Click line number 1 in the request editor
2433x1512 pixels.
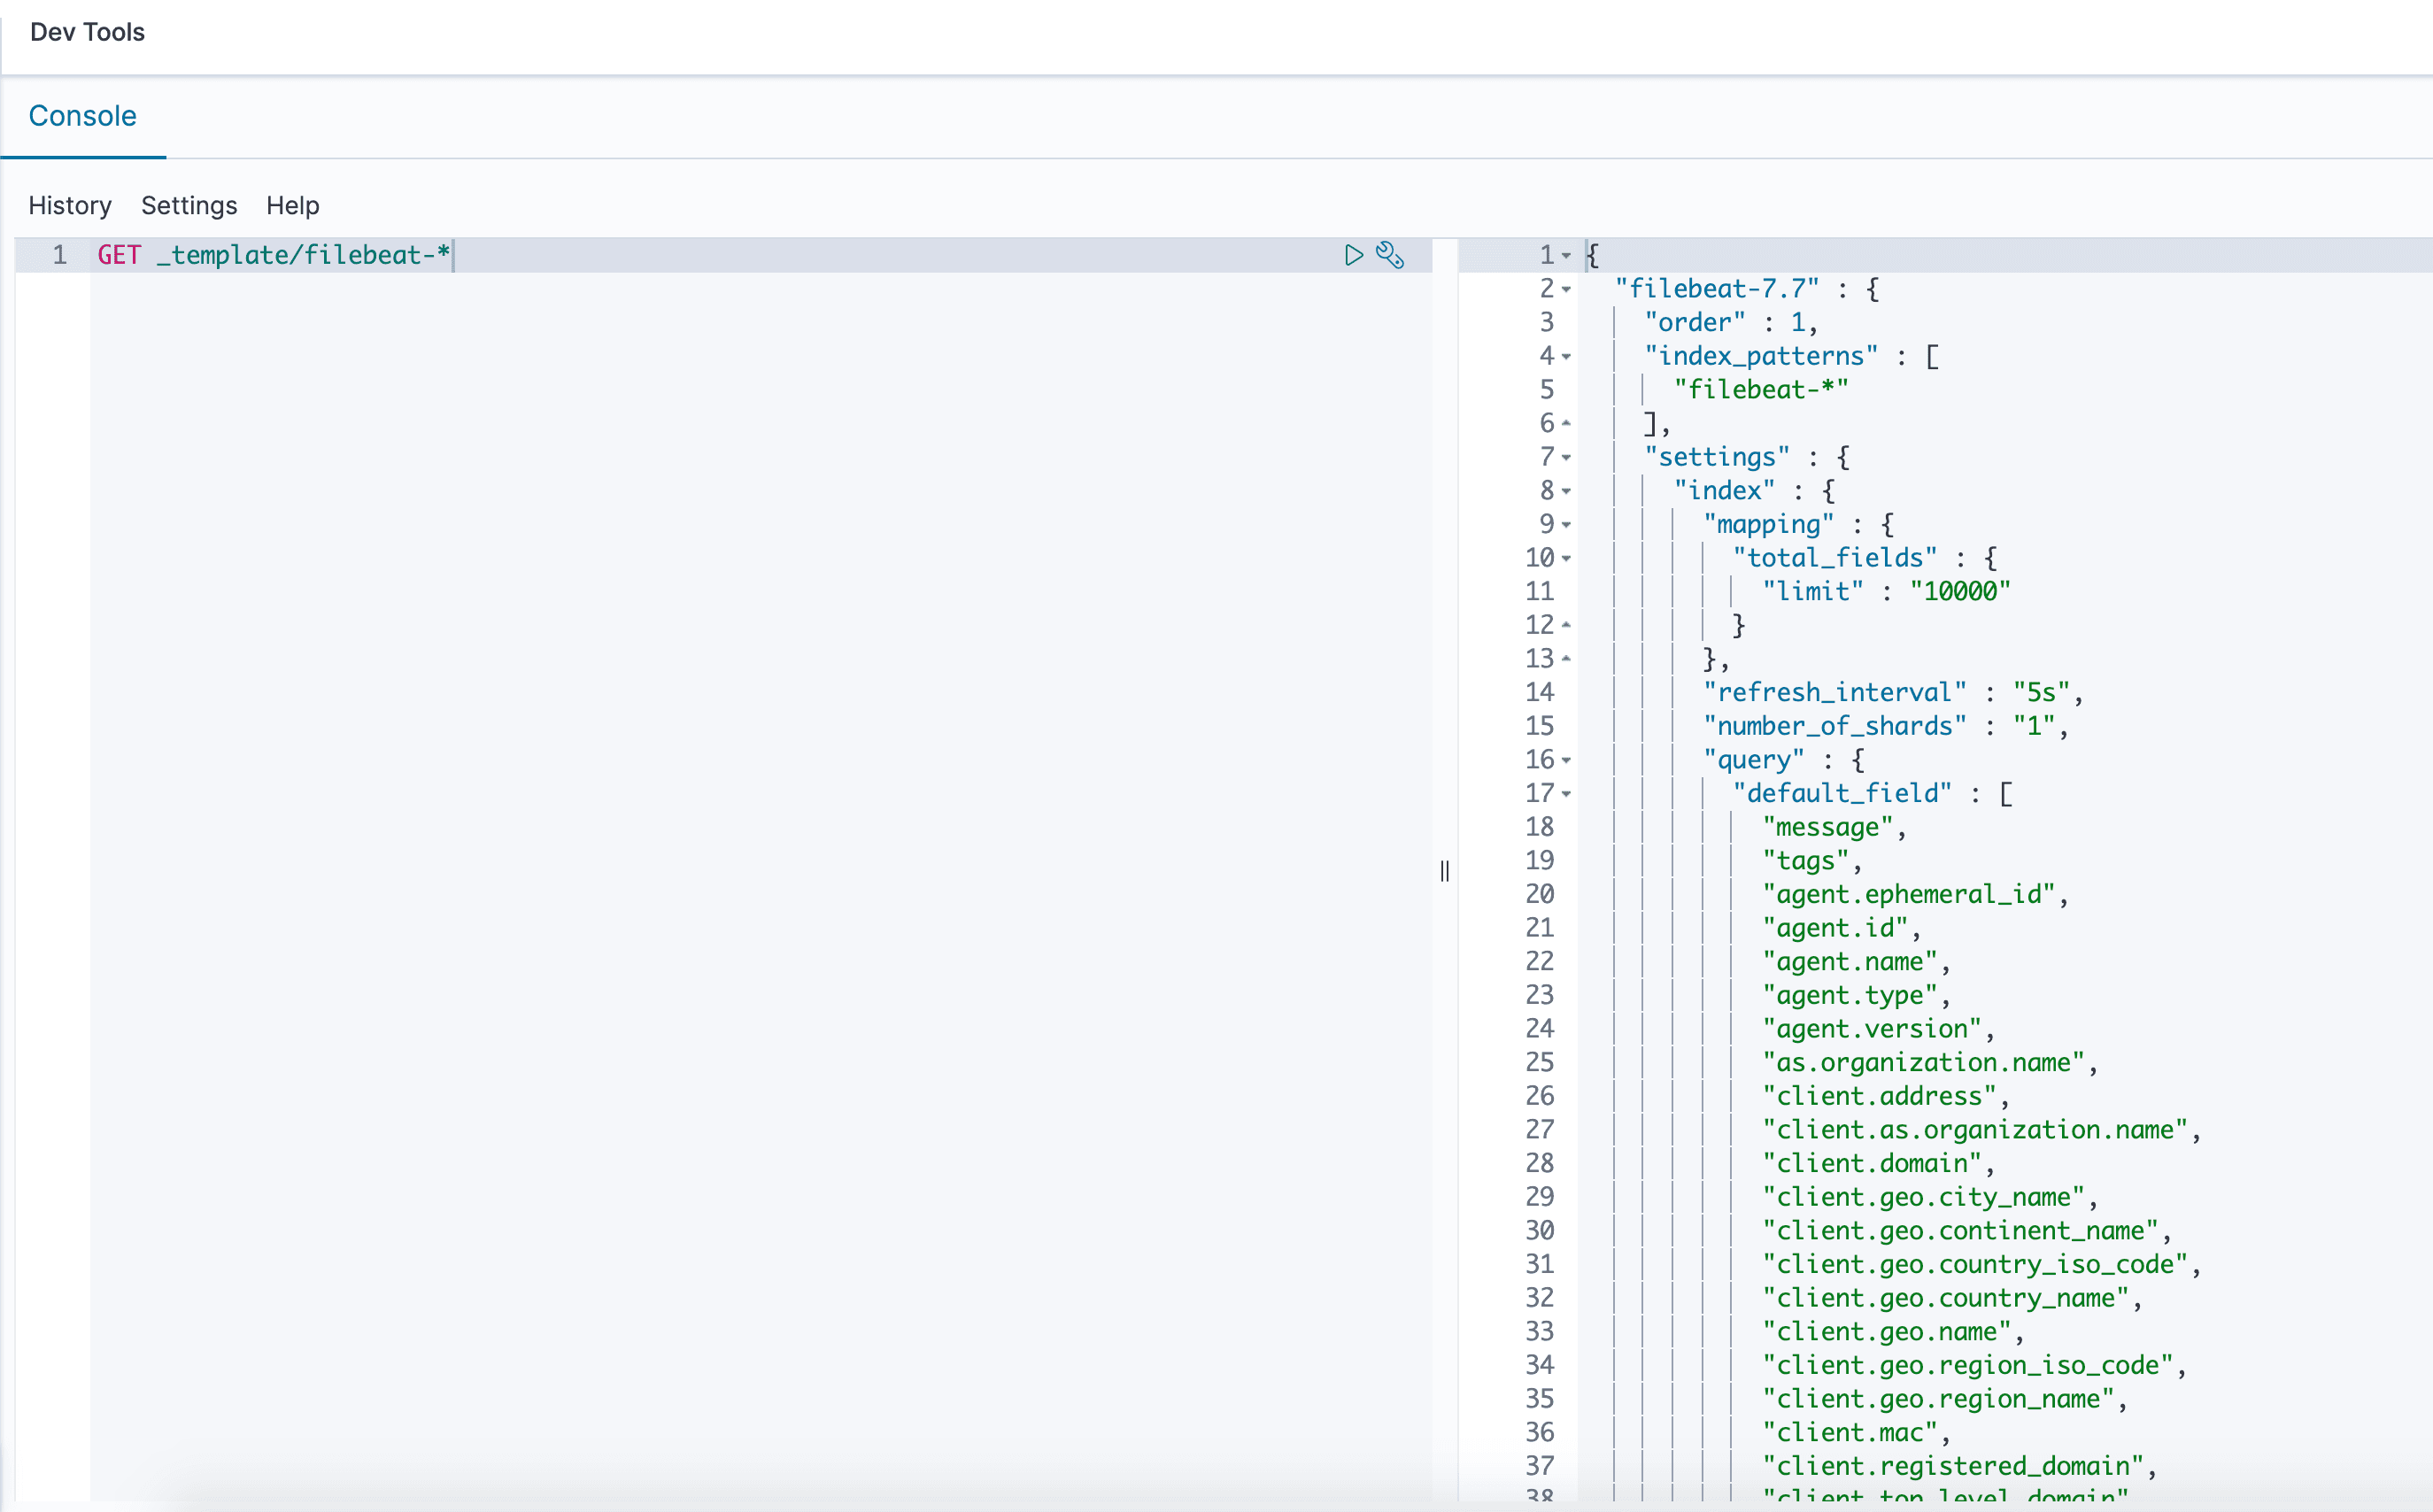tap(60, 255)
